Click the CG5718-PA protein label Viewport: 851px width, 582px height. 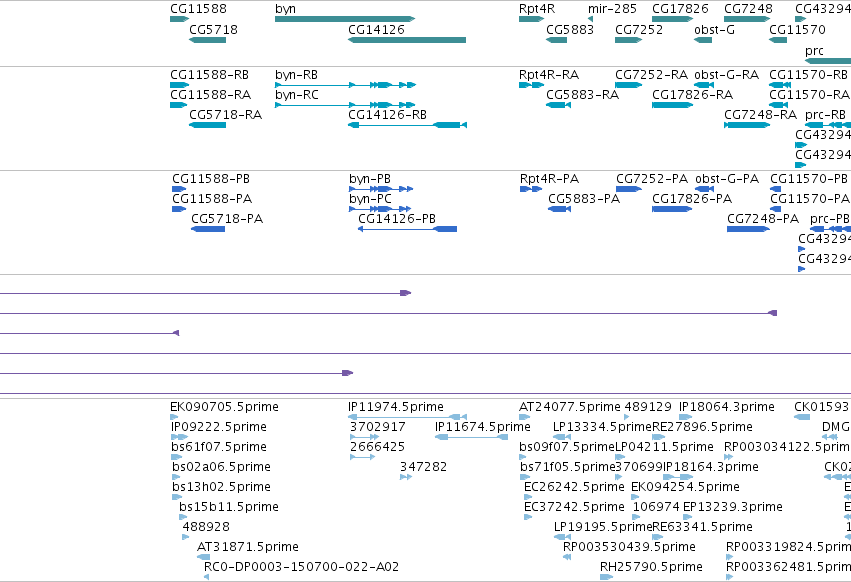227,219
